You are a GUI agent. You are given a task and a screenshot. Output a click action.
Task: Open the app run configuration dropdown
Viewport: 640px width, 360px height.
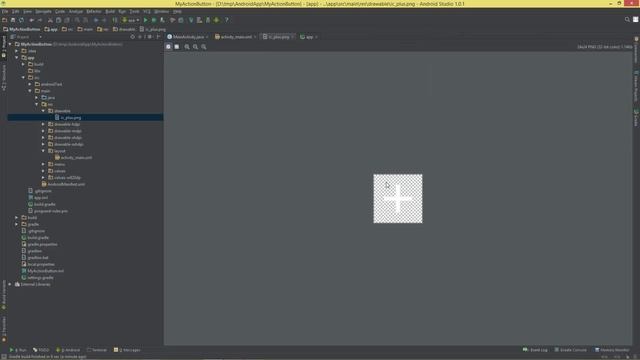coord(131,20)
